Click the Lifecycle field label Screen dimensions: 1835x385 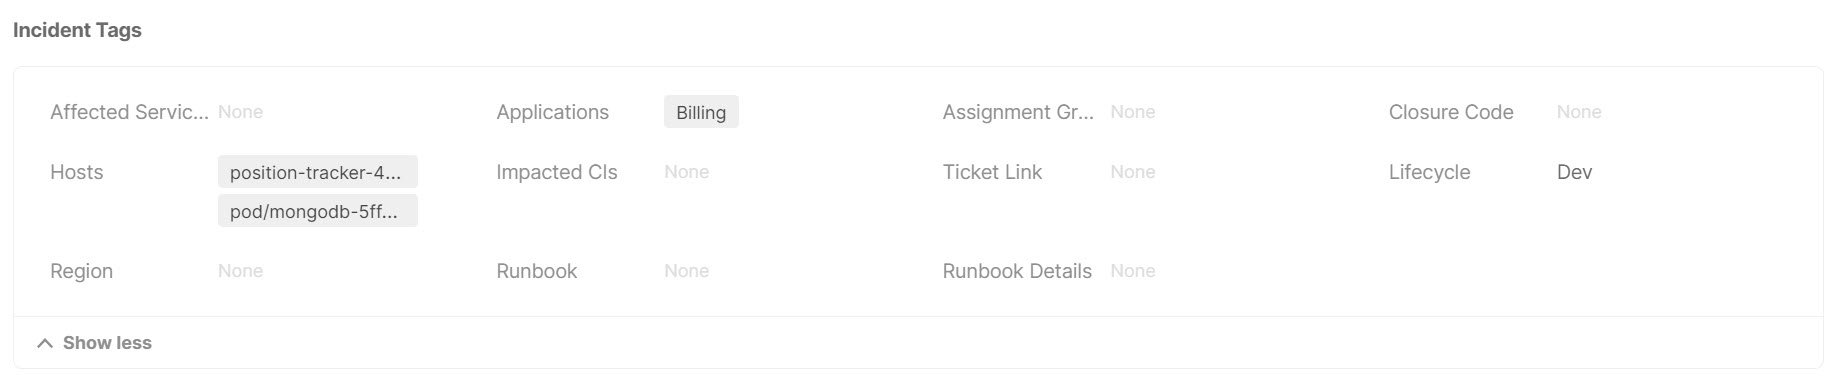(x=1429, y=172)
